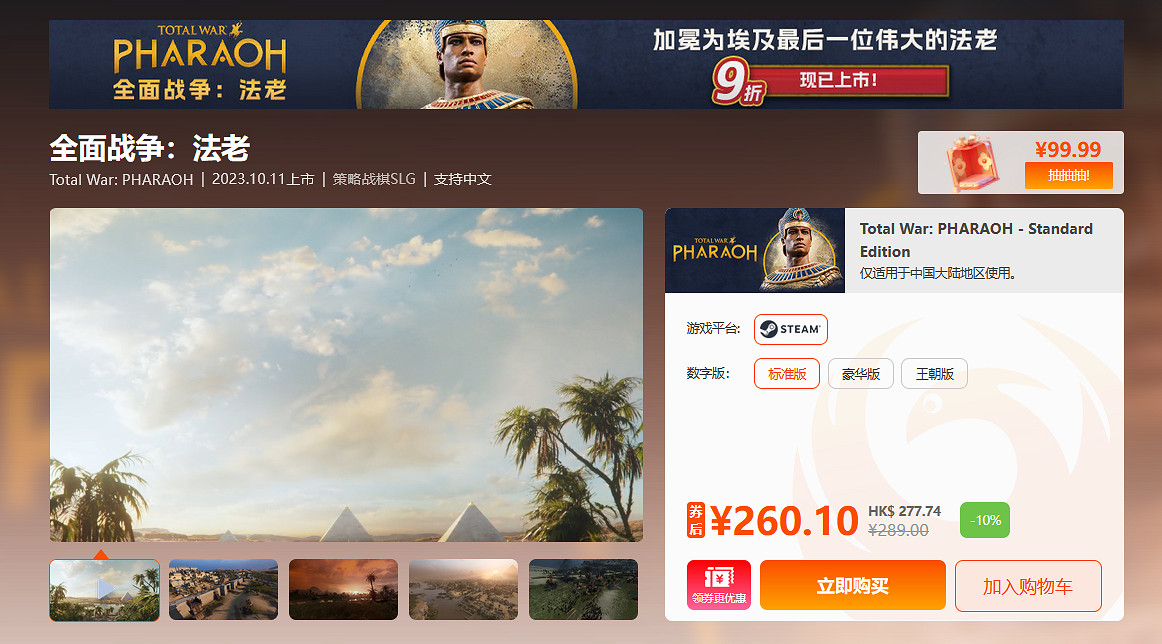Select the 豪华版 edition
The height and width of the screenshot is (644, 1162).
(860, 374)
